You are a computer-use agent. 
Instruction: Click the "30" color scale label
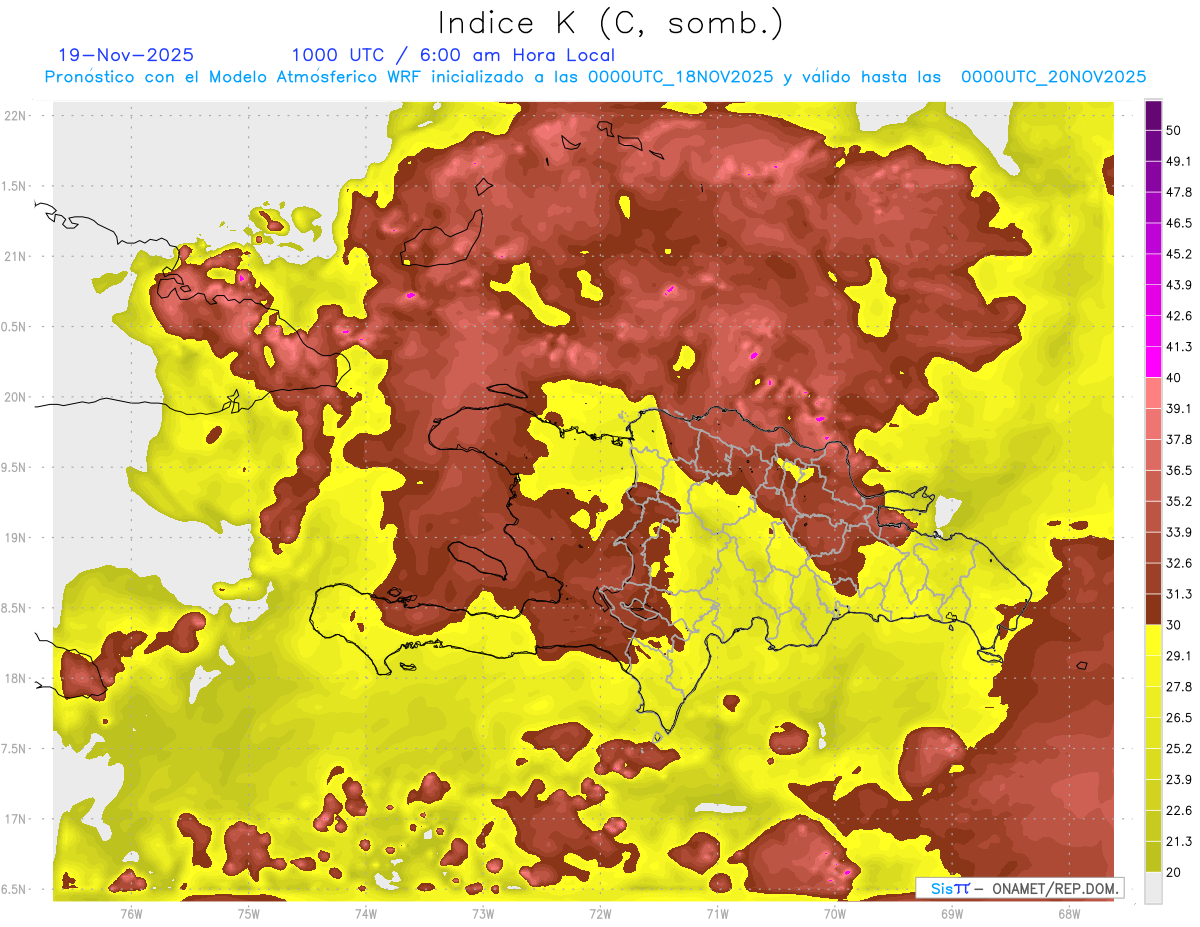point(1174,625)
